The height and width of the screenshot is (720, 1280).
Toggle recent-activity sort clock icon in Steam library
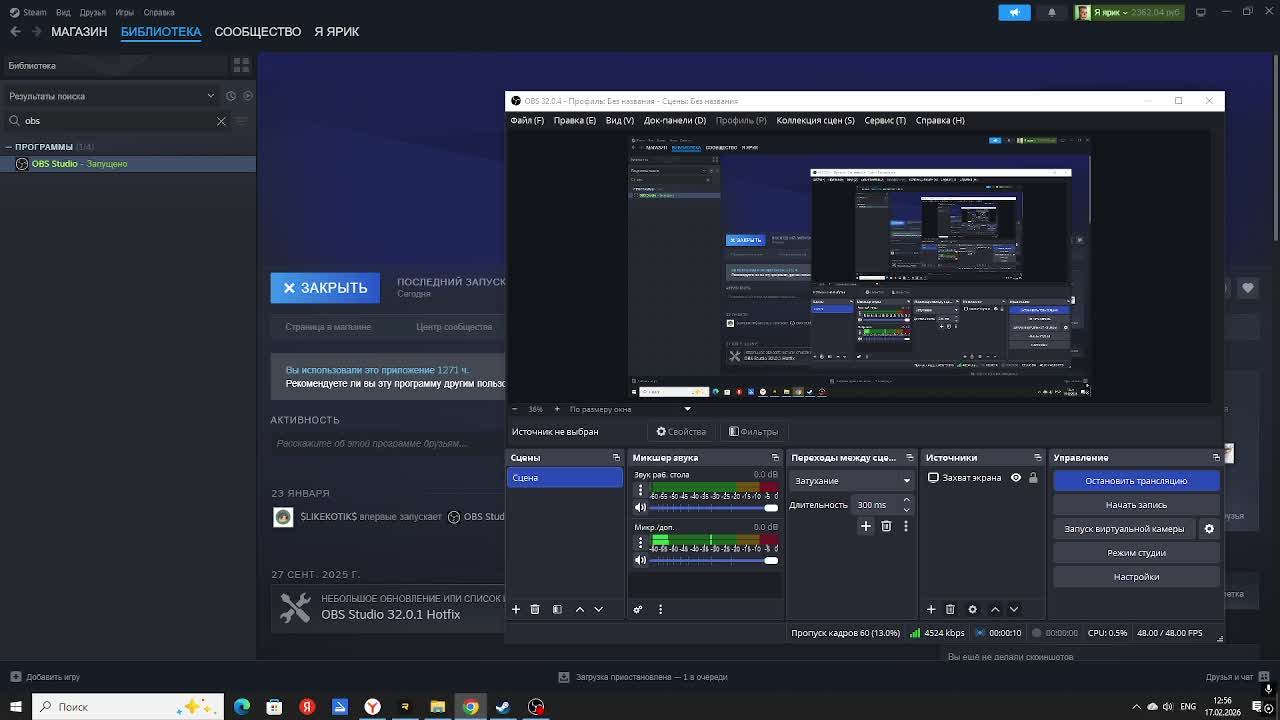tap(231, 96)
